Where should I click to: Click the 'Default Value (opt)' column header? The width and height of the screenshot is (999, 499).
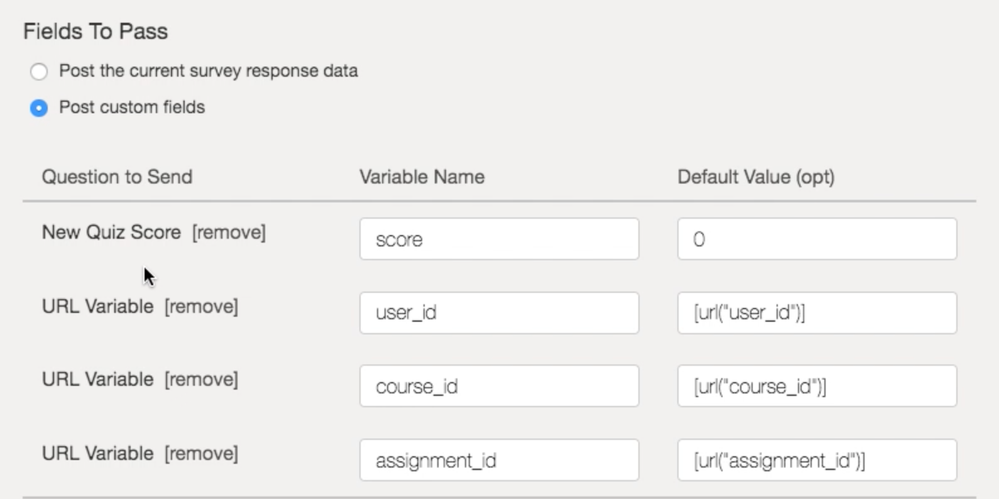coord(756,177)
